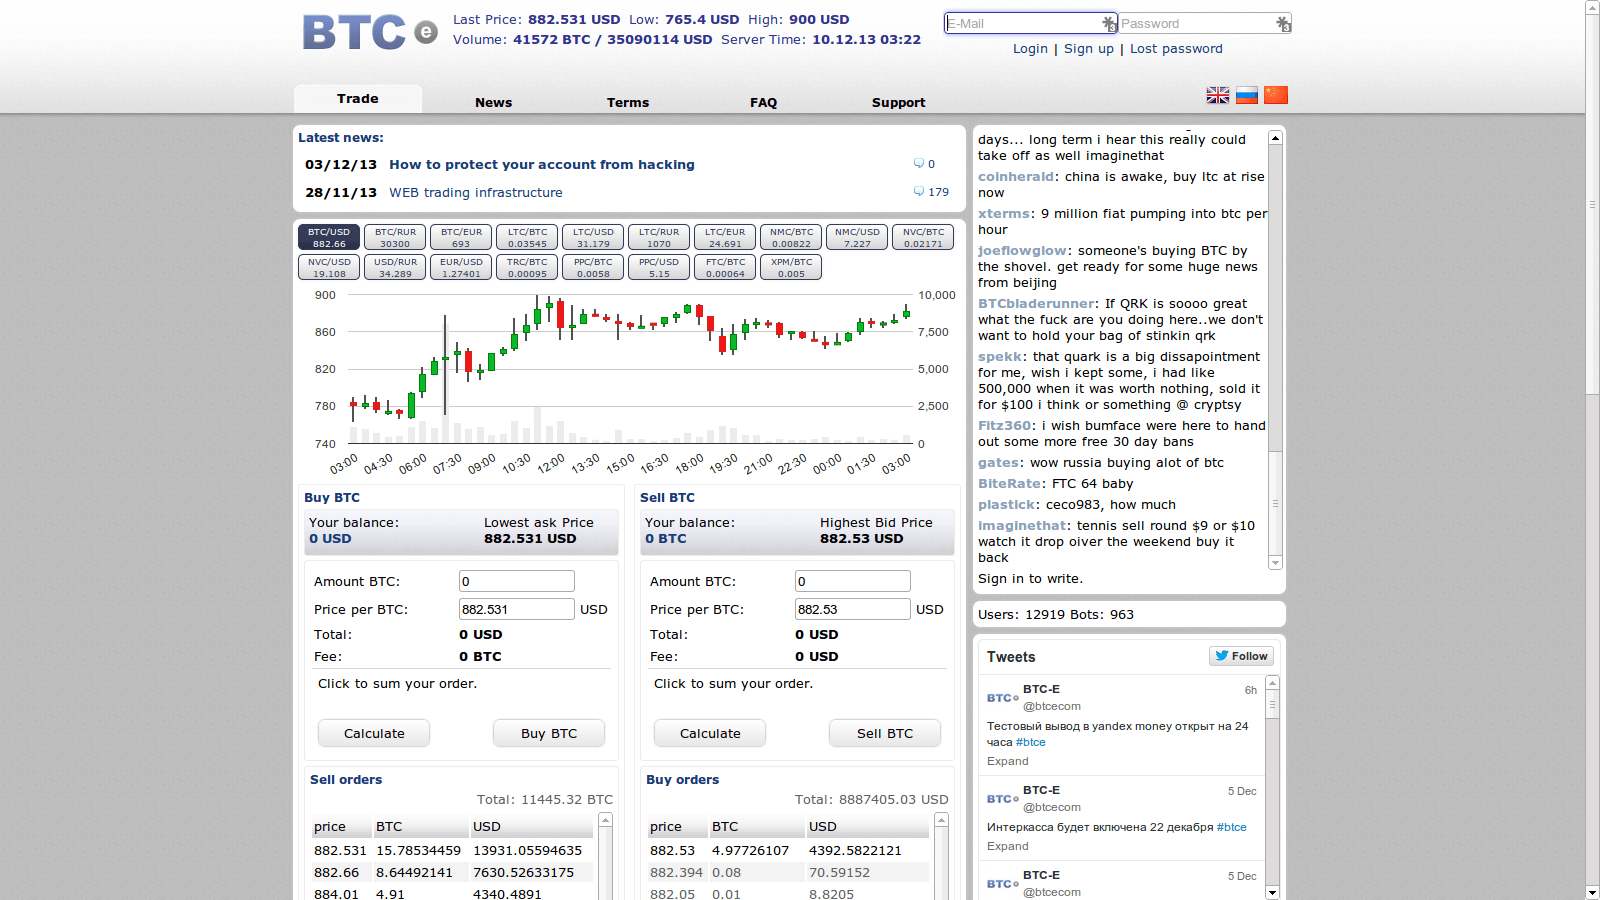The width and height of the screenshot is (1600, 900).
Task: Select BTC/USD pair
Action: 329,237
